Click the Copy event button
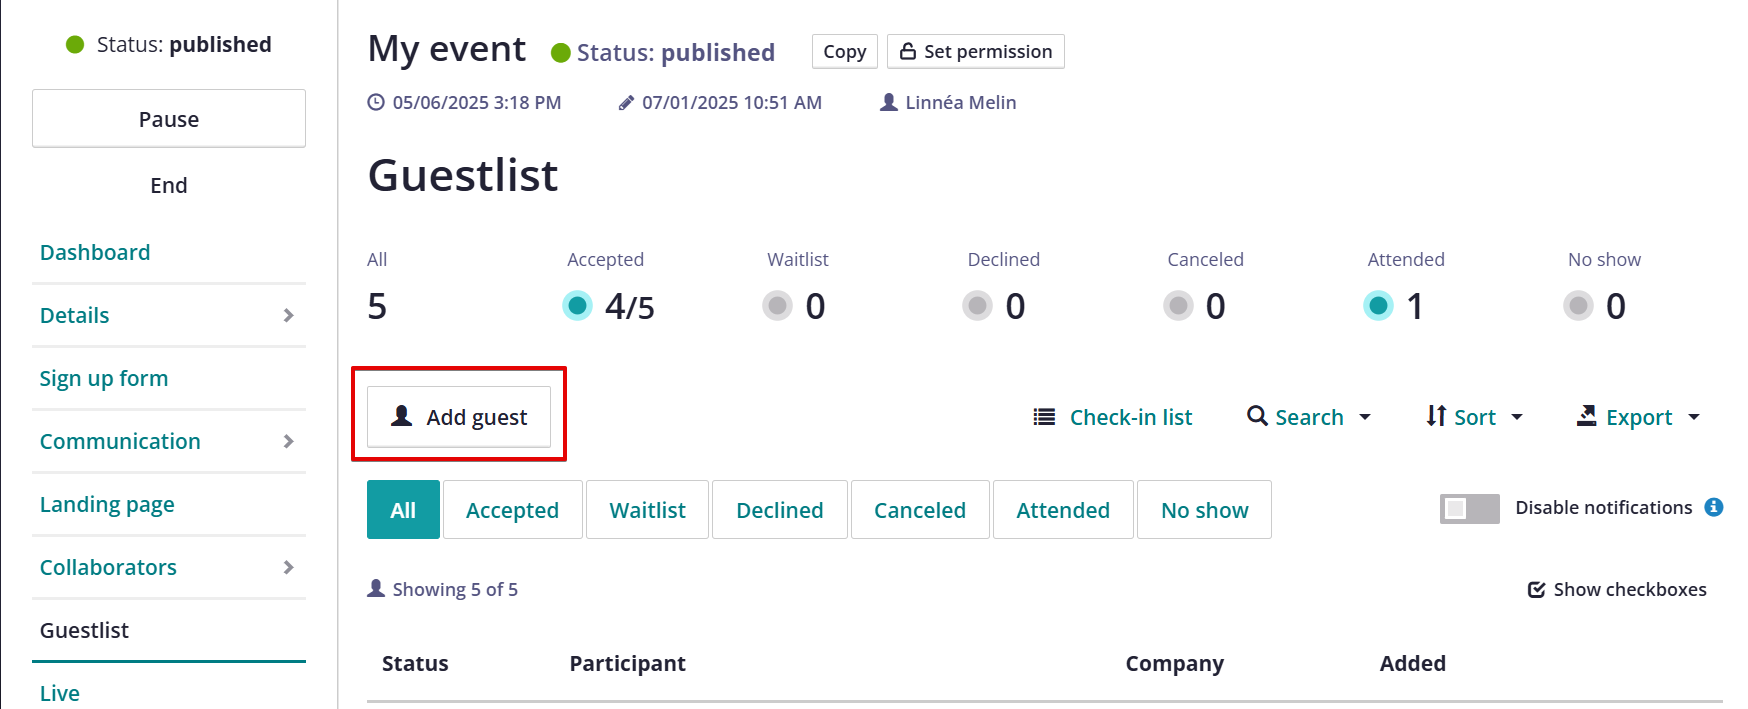This screenshot has height=709, width=1748. pyautogui.click(x=845, y=51)
